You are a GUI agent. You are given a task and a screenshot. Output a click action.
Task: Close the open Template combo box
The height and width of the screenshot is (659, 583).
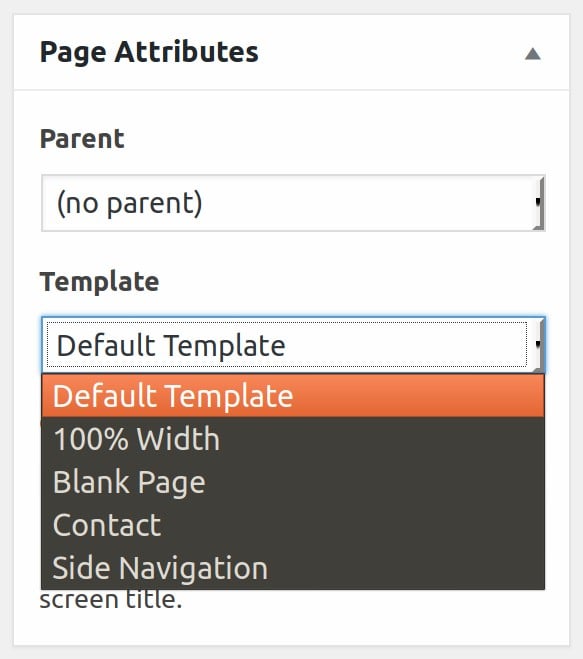[x=293, y=345]
